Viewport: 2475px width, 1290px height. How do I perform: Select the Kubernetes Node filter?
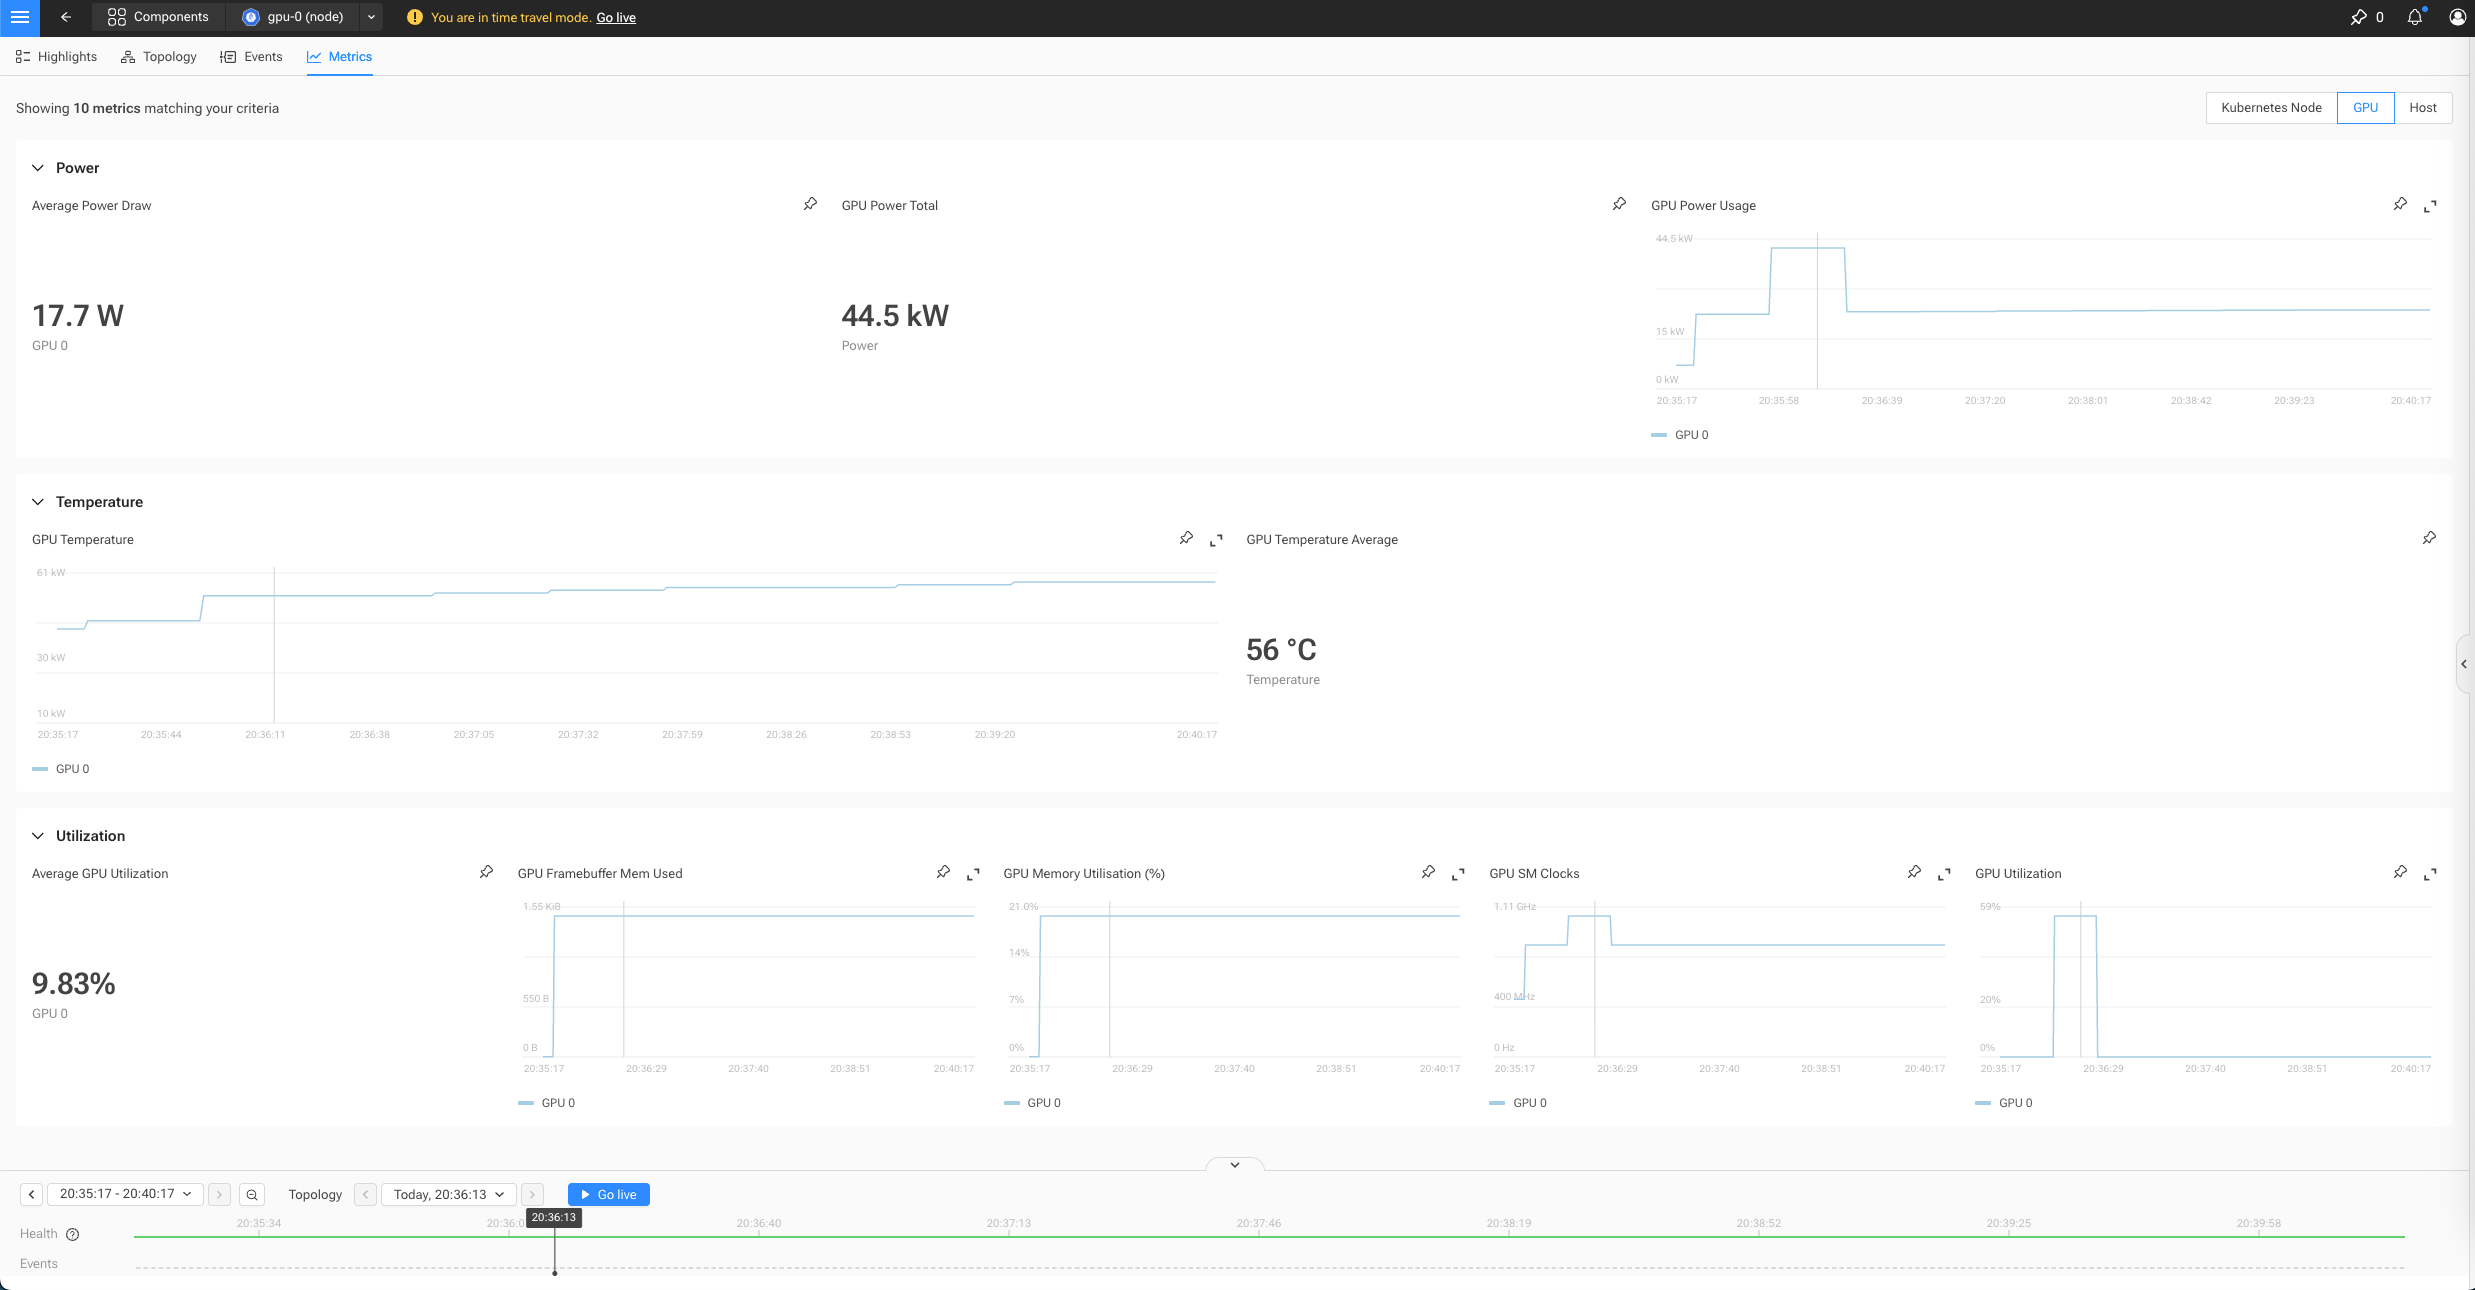(2271, 108)
